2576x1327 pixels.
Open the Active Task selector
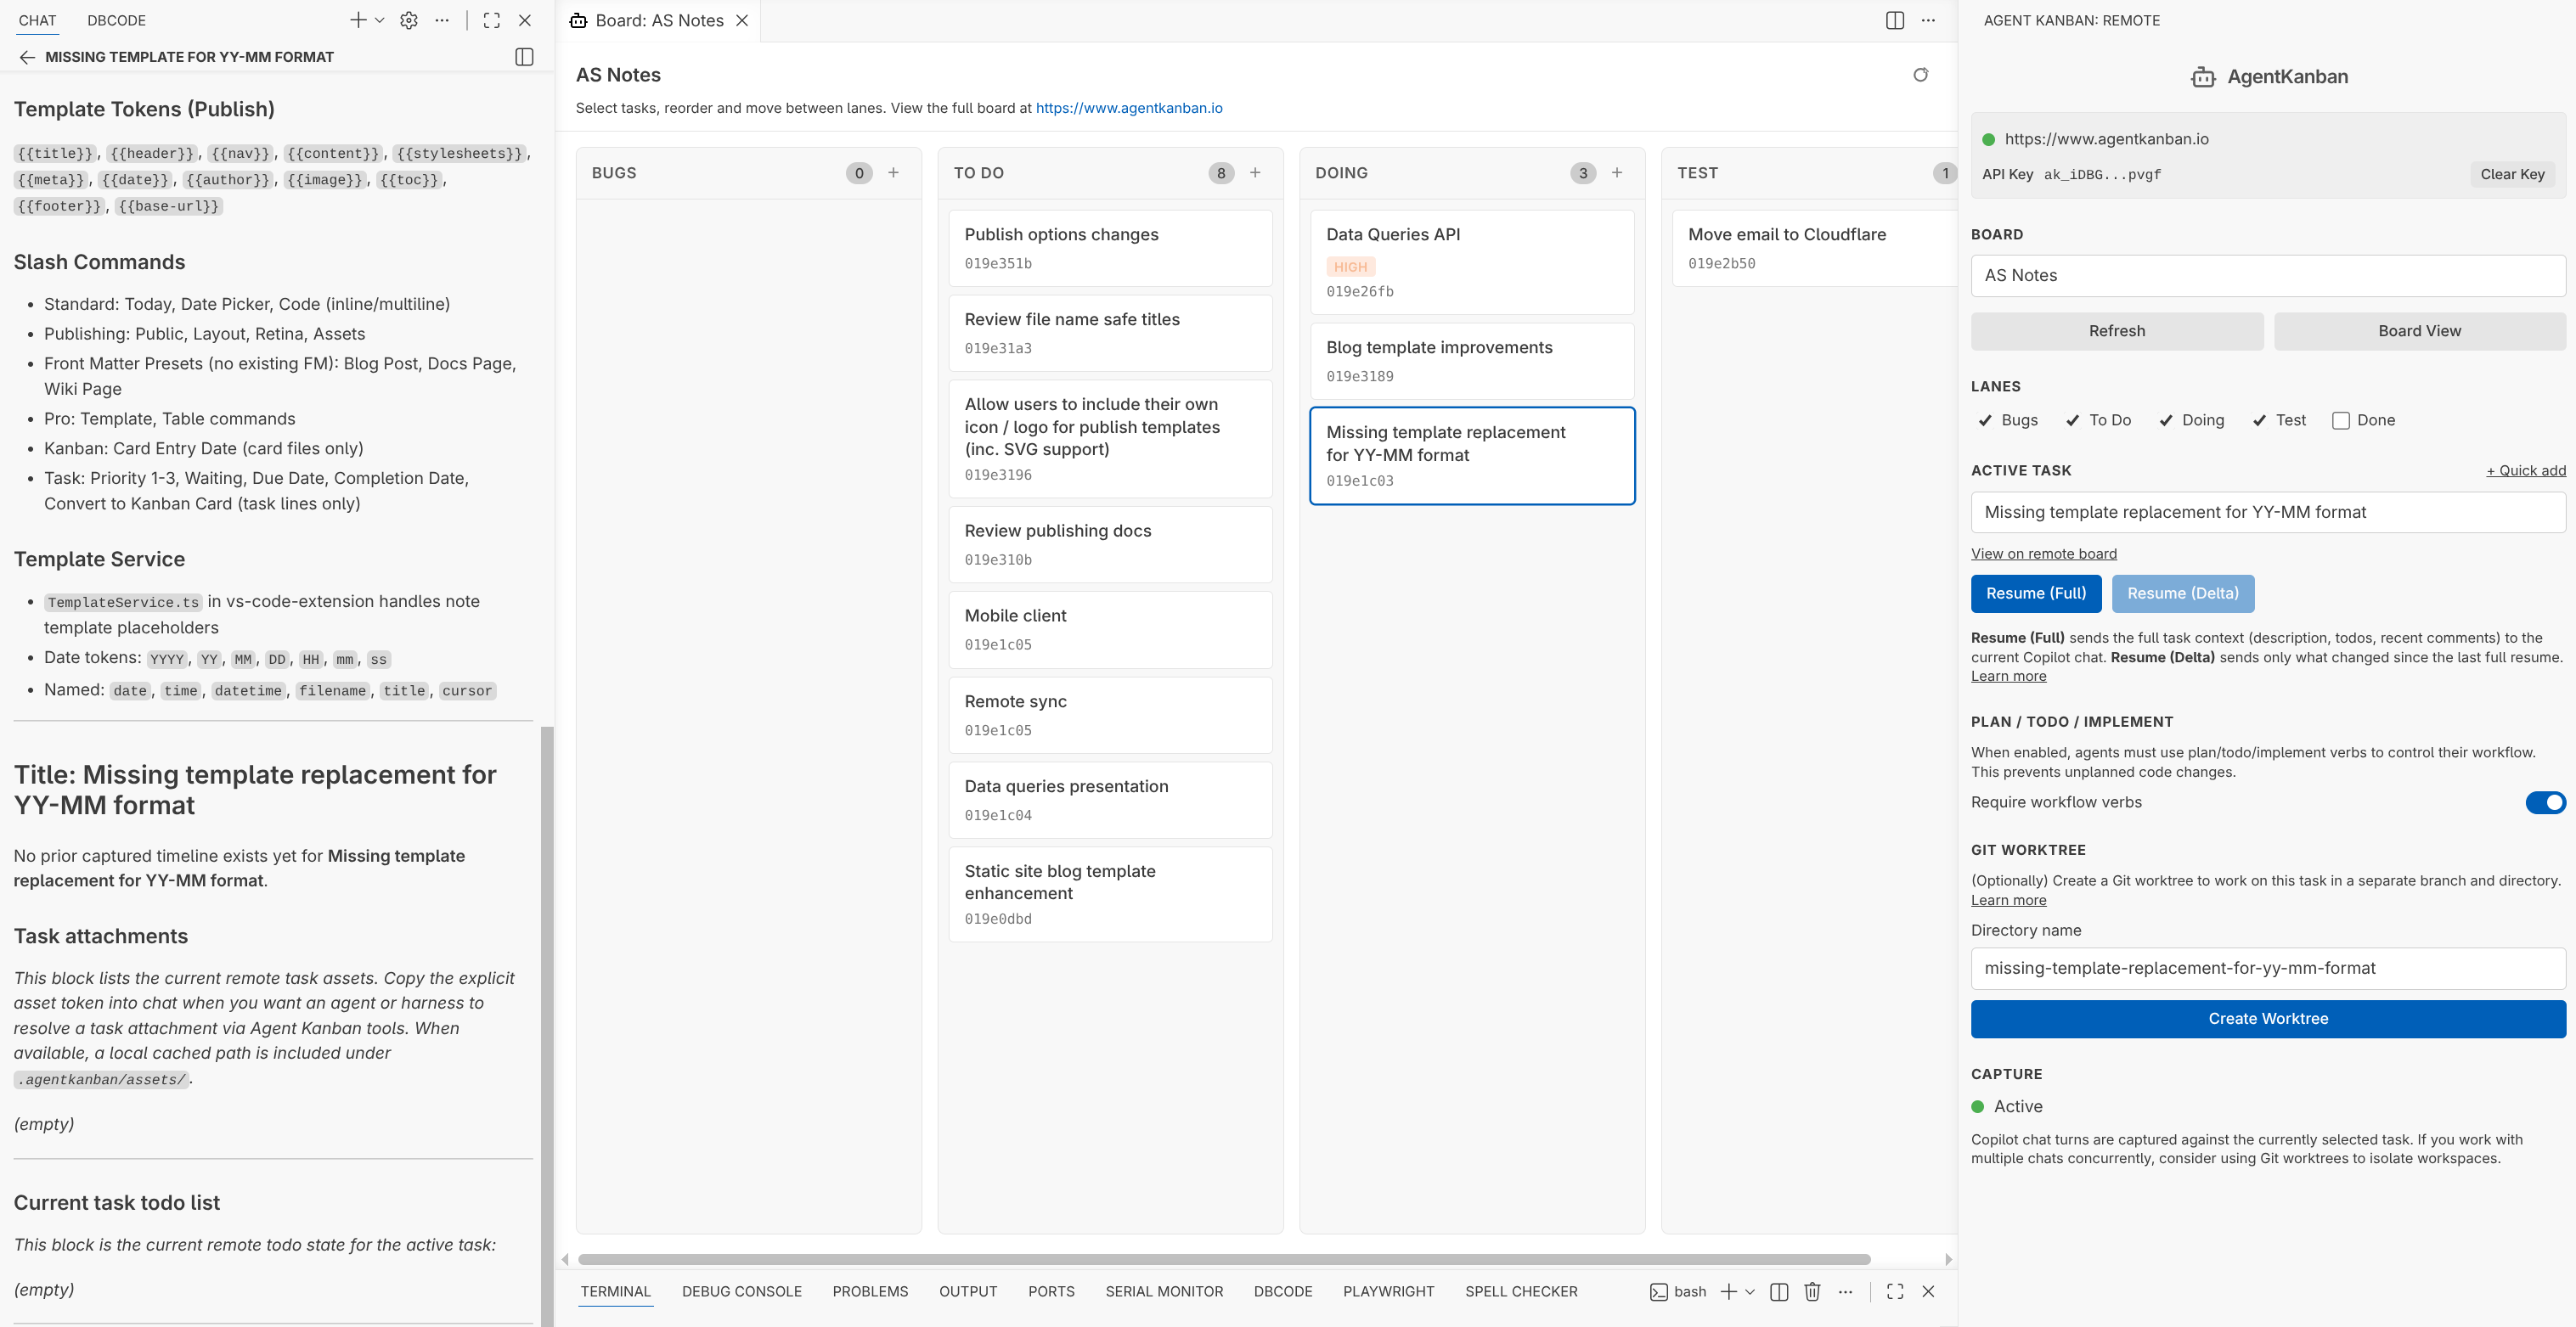tap(2267, 512)
